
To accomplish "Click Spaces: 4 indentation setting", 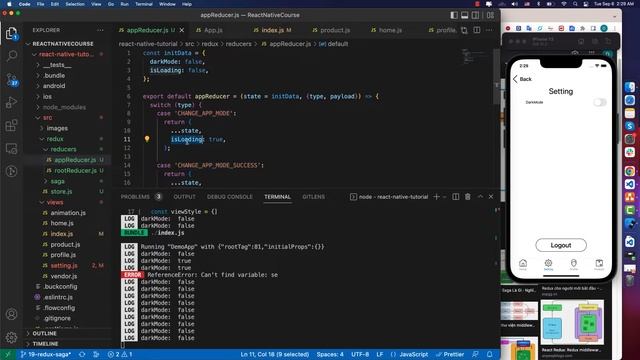I will pos(330,354).
